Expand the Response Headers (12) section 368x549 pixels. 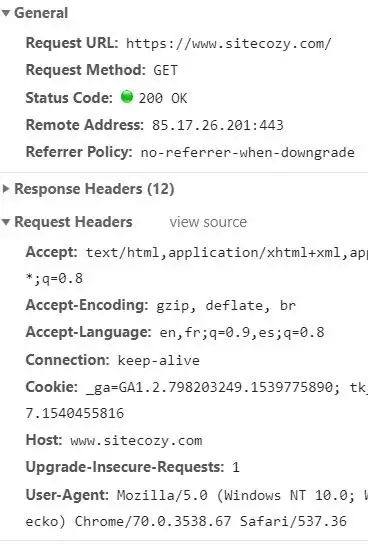point(6,189)
